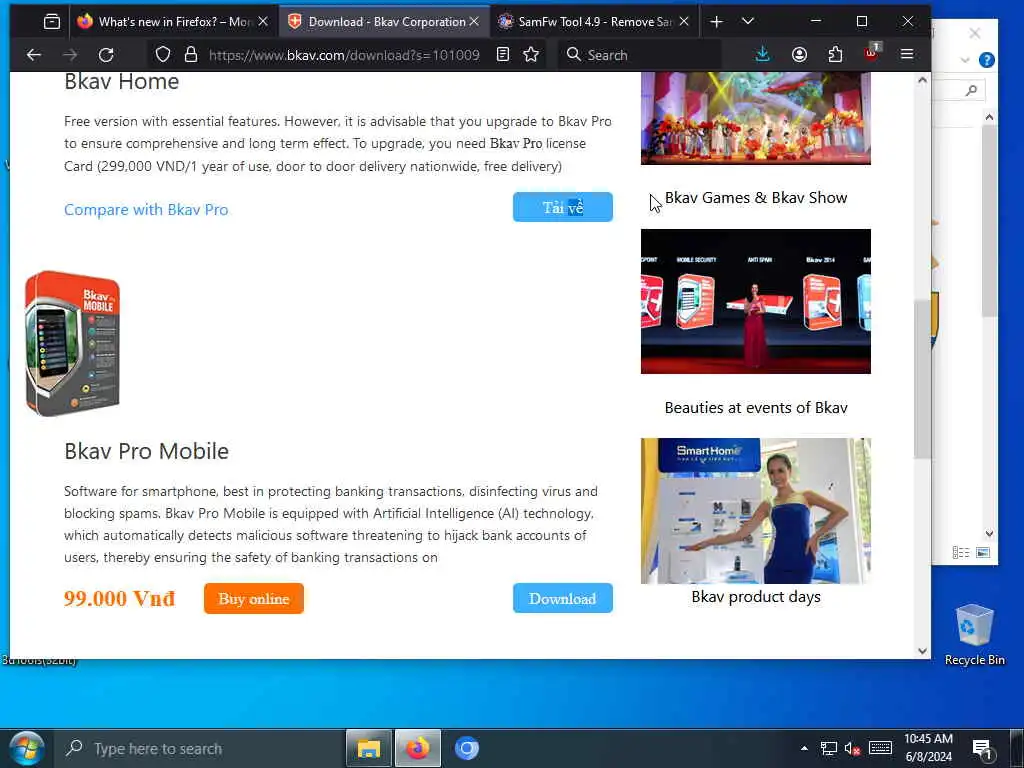Switch background window to details view

click(x=960, y=552)
